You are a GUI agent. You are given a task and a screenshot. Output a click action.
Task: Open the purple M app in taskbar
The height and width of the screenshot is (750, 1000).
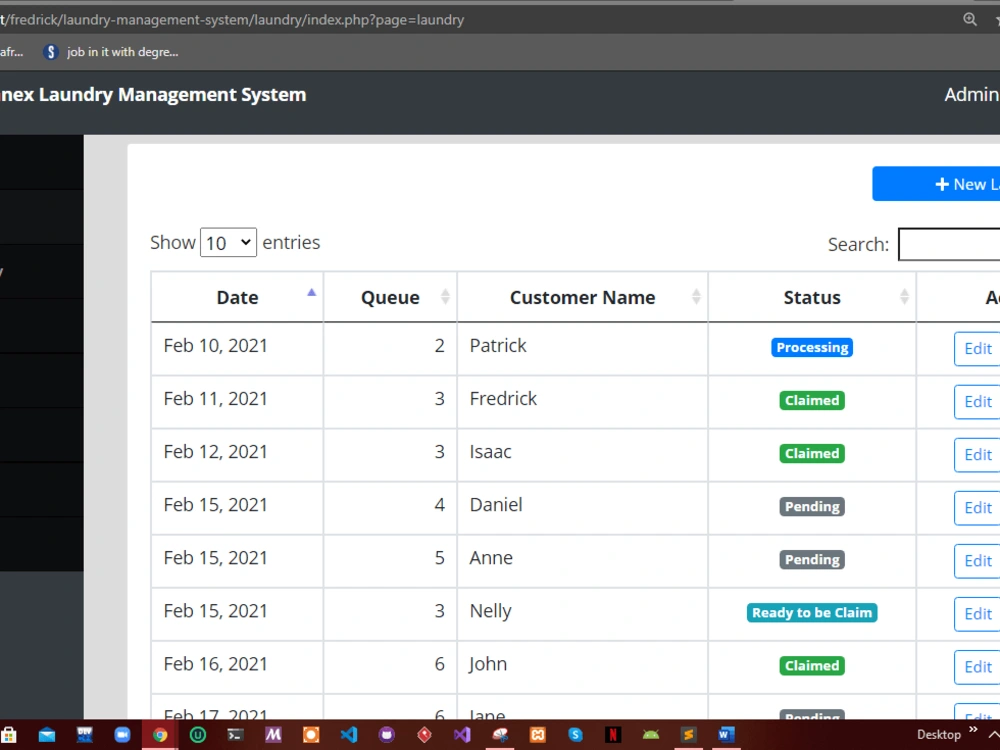[273, 735]
